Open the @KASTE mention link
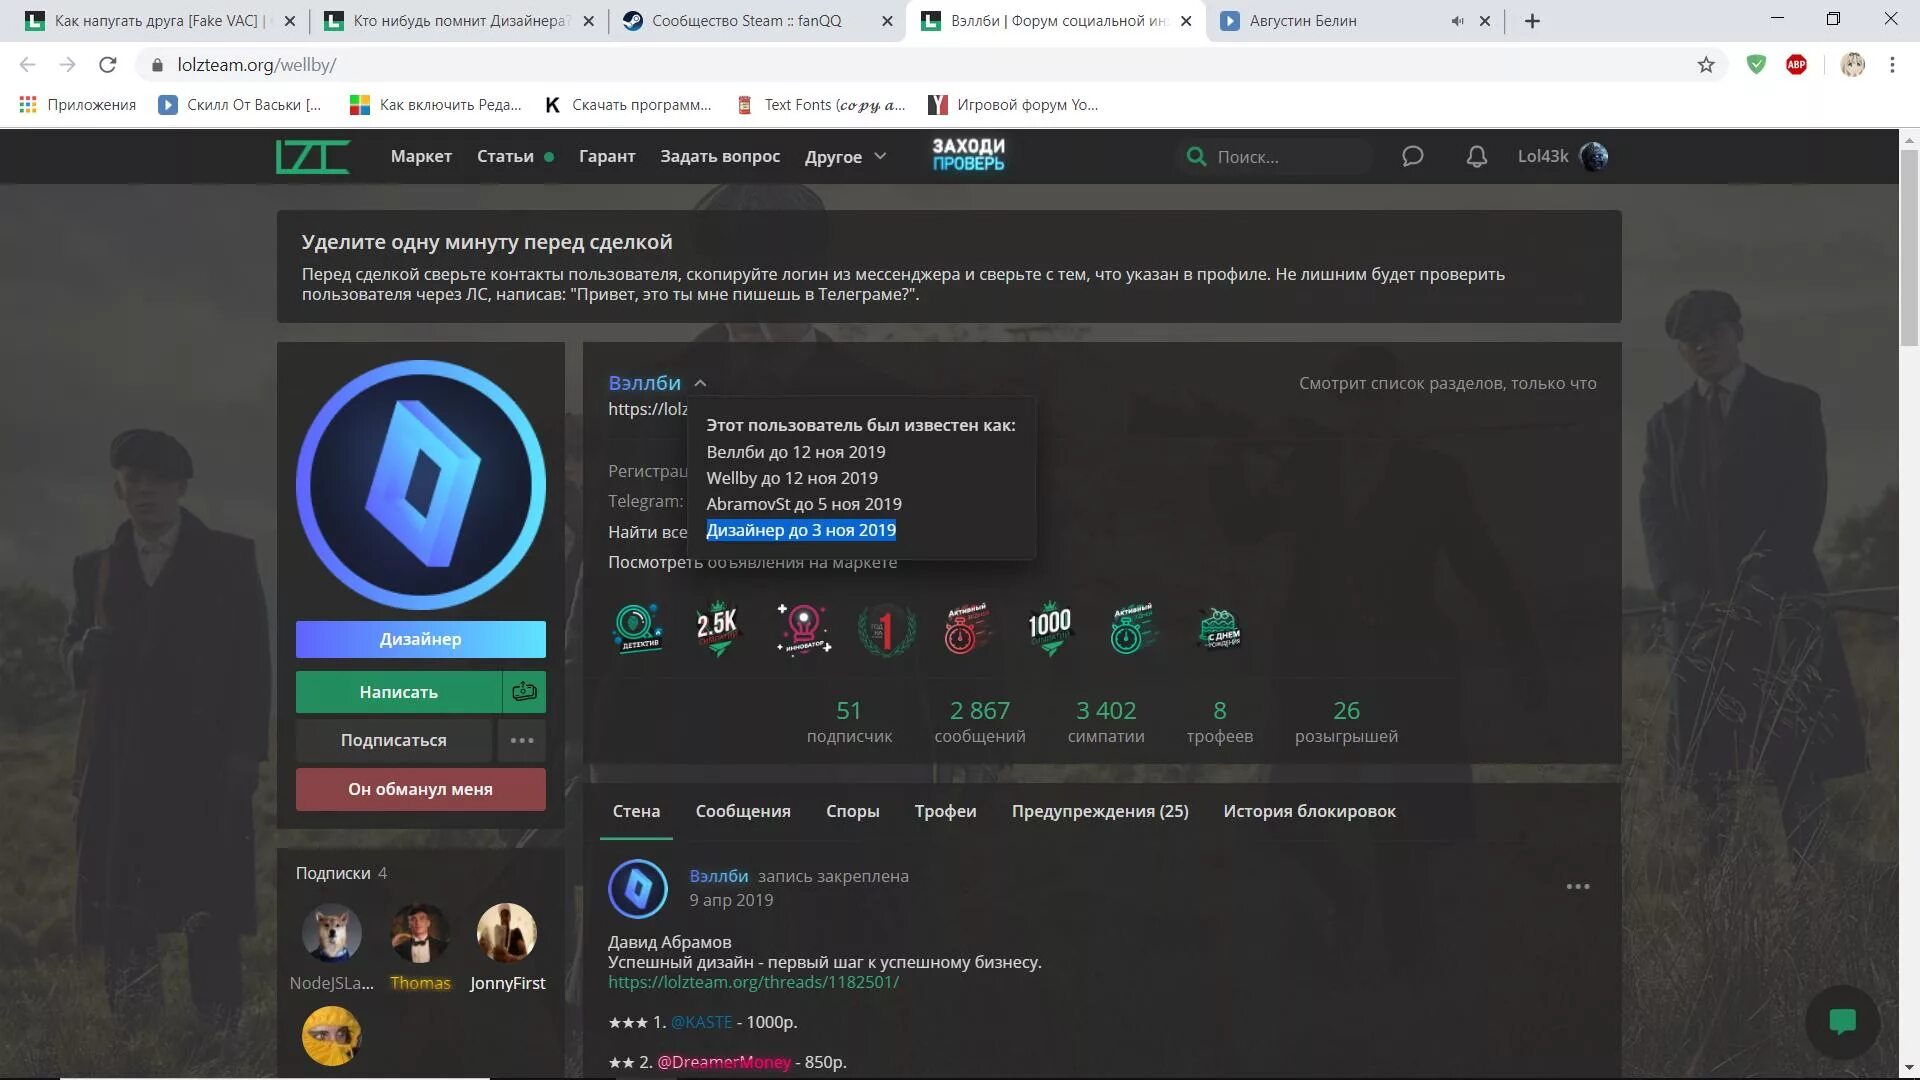 [701, 1022]
